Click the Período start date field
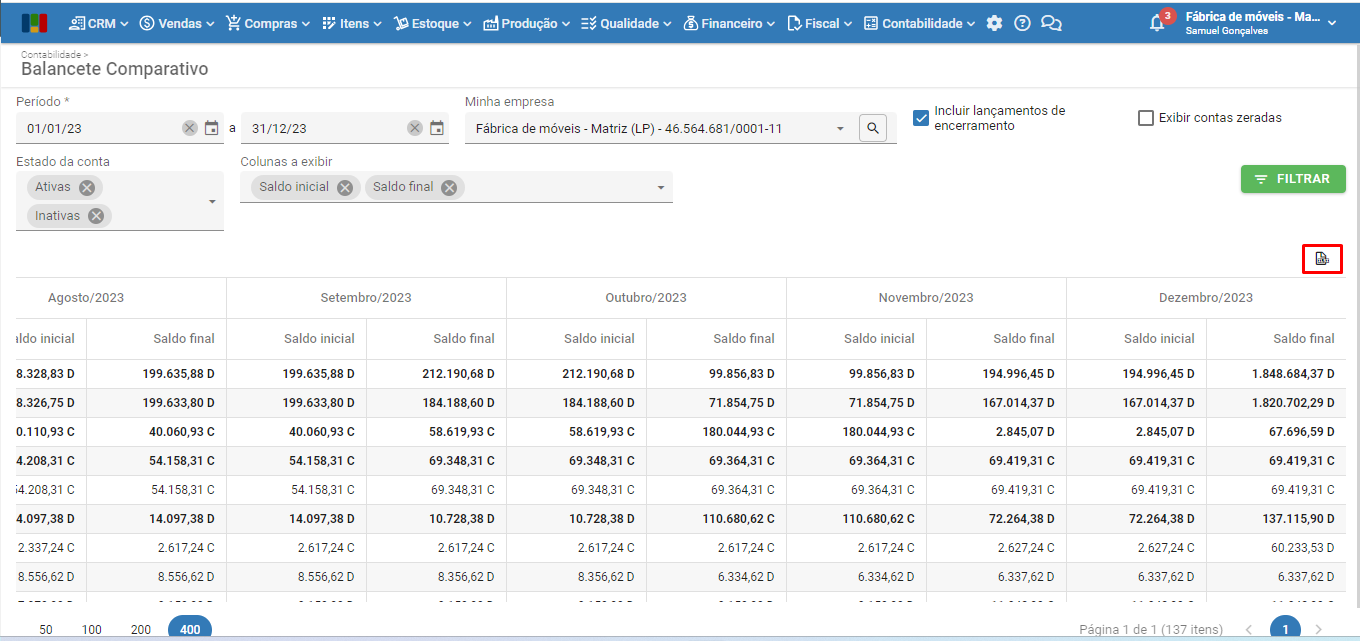This screenshot has width=1360, height=641. pos(100,128)
